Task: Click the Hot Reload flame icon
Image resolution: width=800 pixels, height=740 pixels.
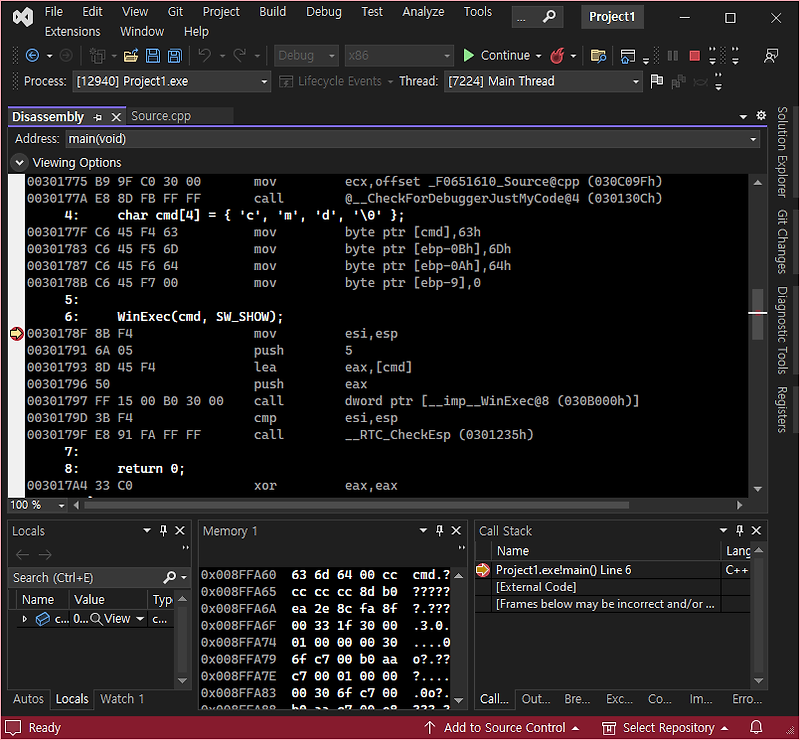Action: coord(557,56)
